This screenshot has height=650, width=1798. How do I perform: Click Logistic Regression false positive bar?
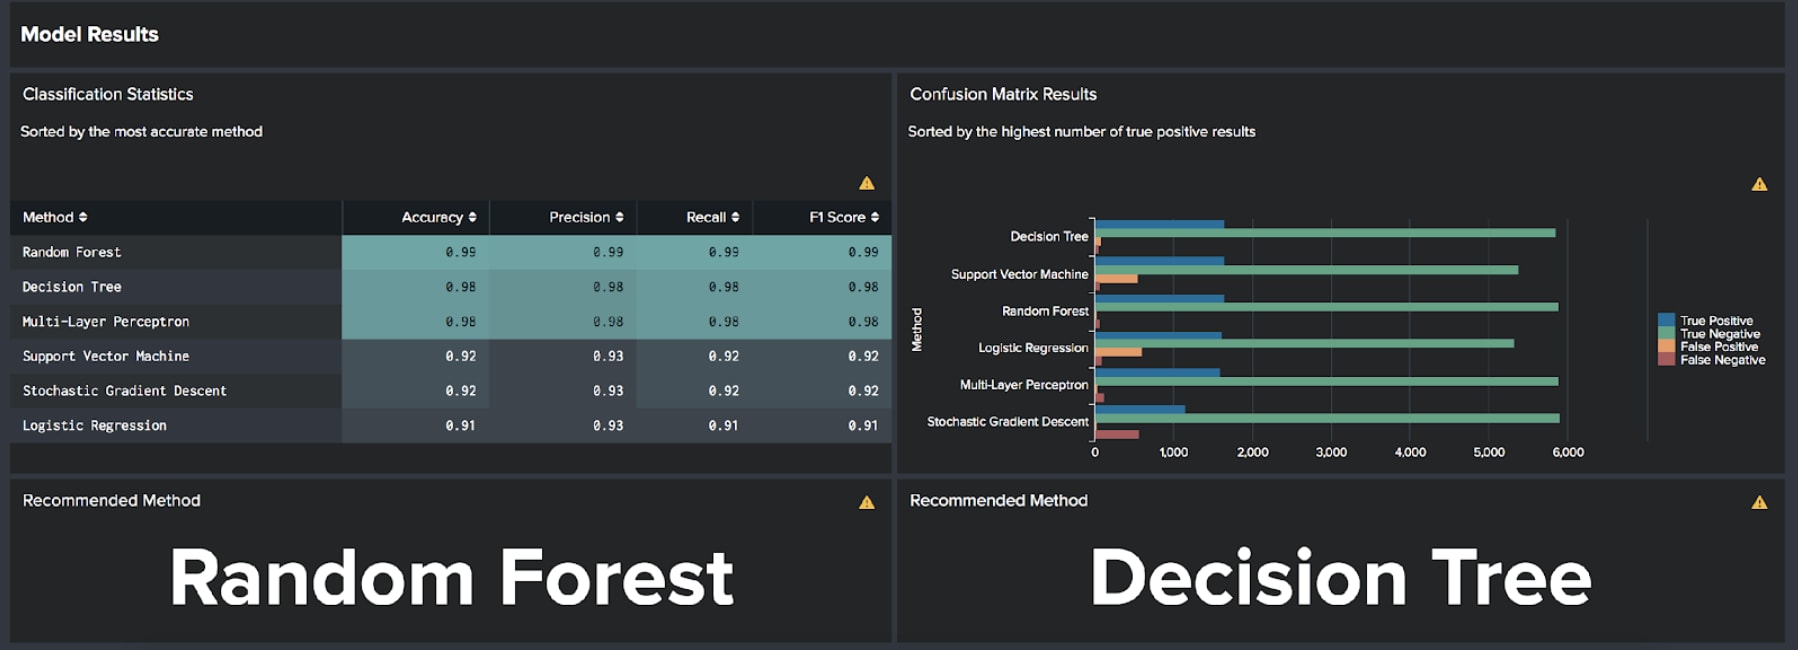click(1118, 352)
